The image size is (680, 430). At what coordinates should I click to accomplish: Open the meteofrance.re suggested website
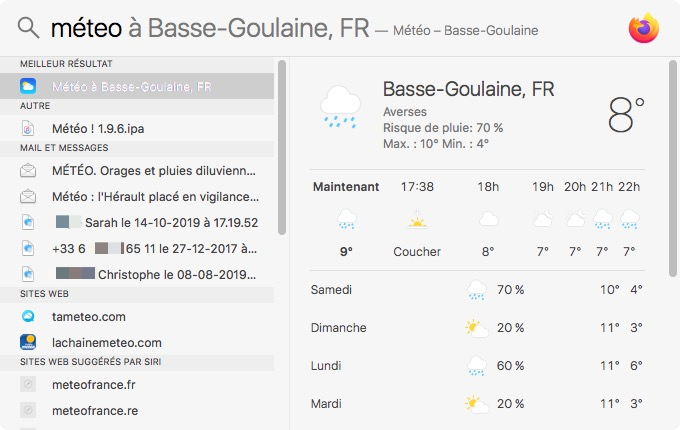tap(96, 409)
